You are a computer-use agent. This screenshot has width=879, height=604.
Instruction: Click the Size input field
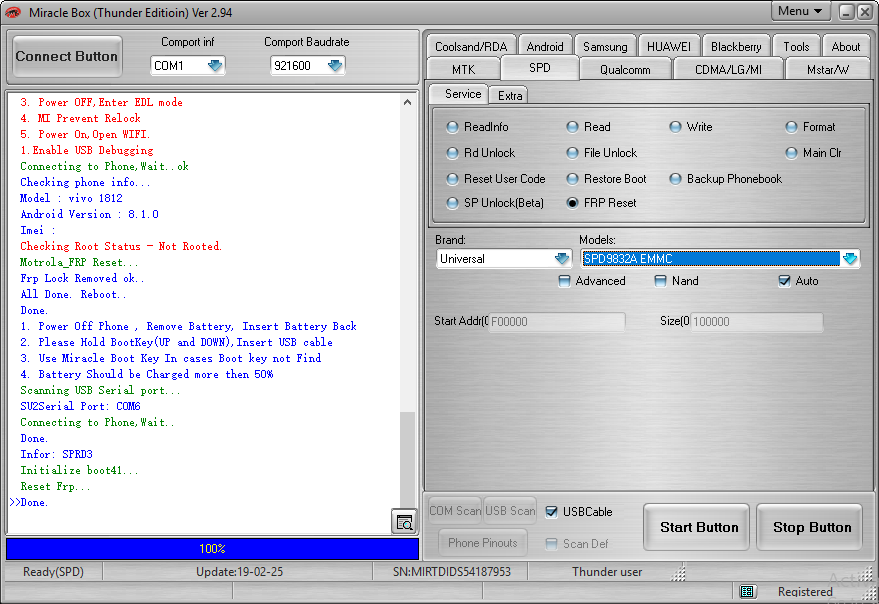point(757,322)
